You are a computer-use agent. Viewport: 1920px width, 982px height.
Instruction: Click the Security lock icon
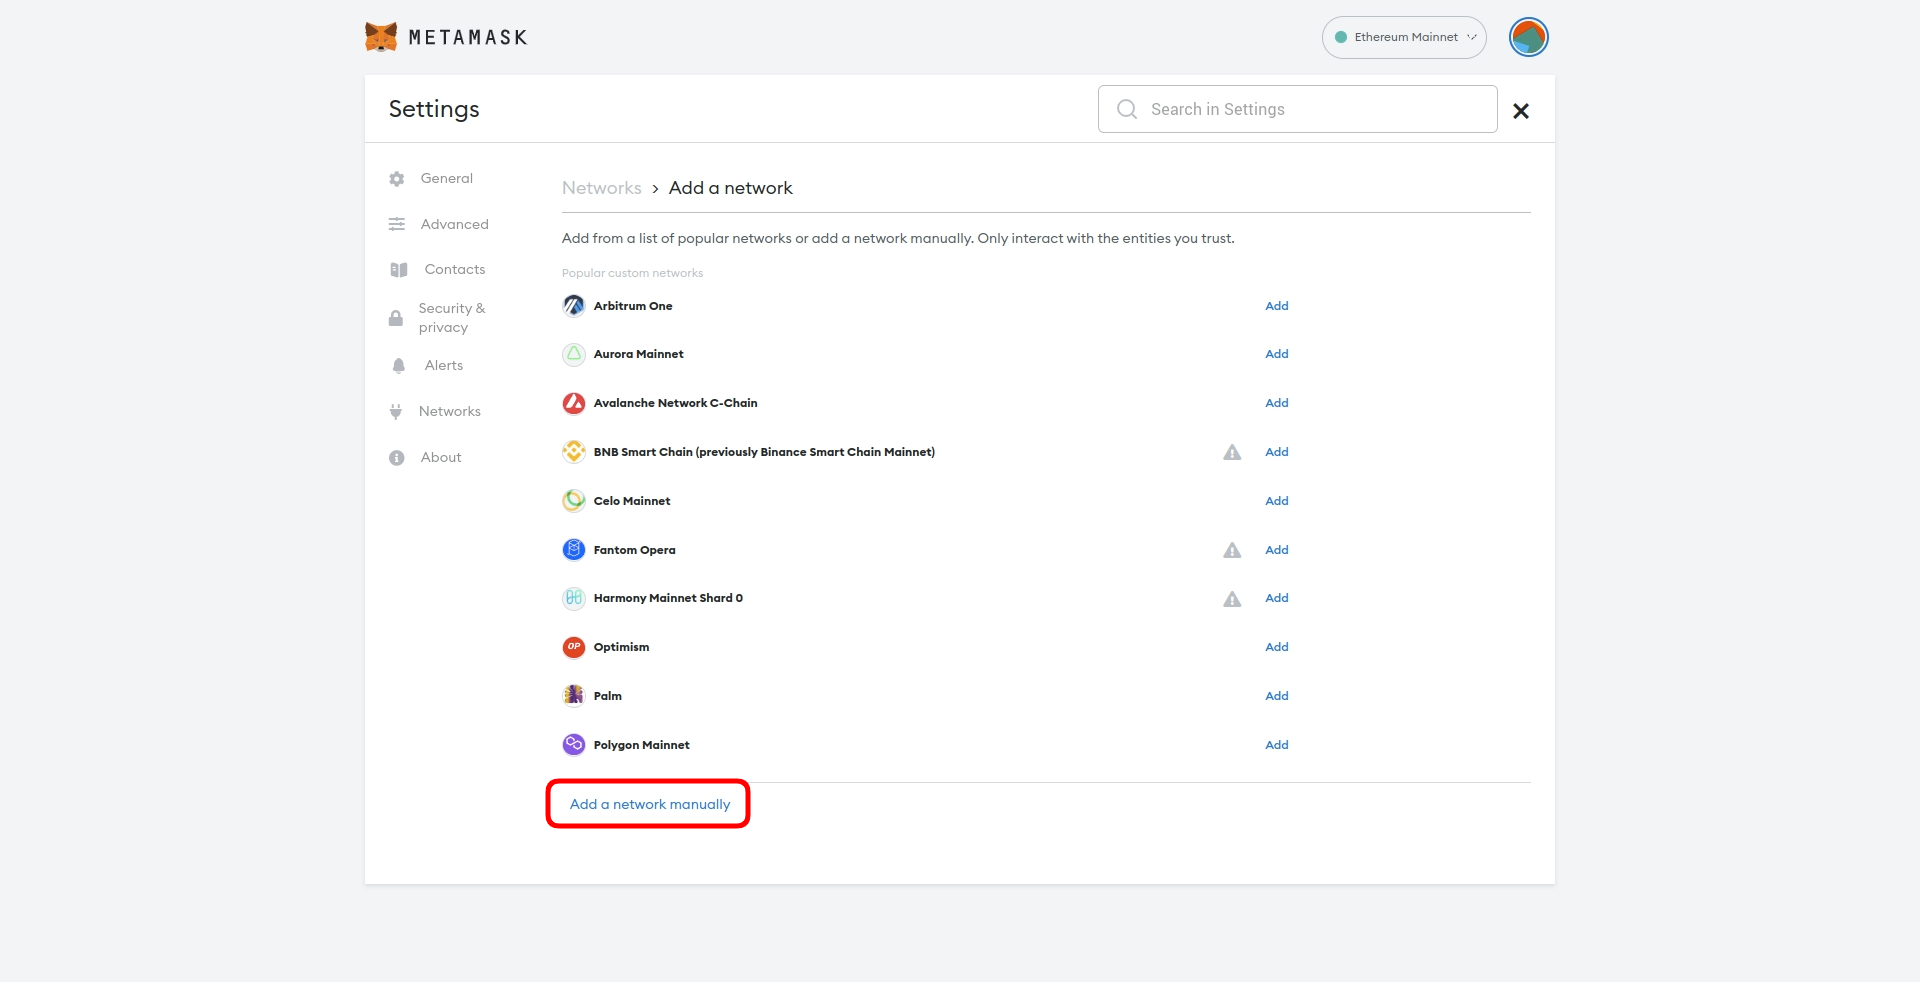click(396, 318)
